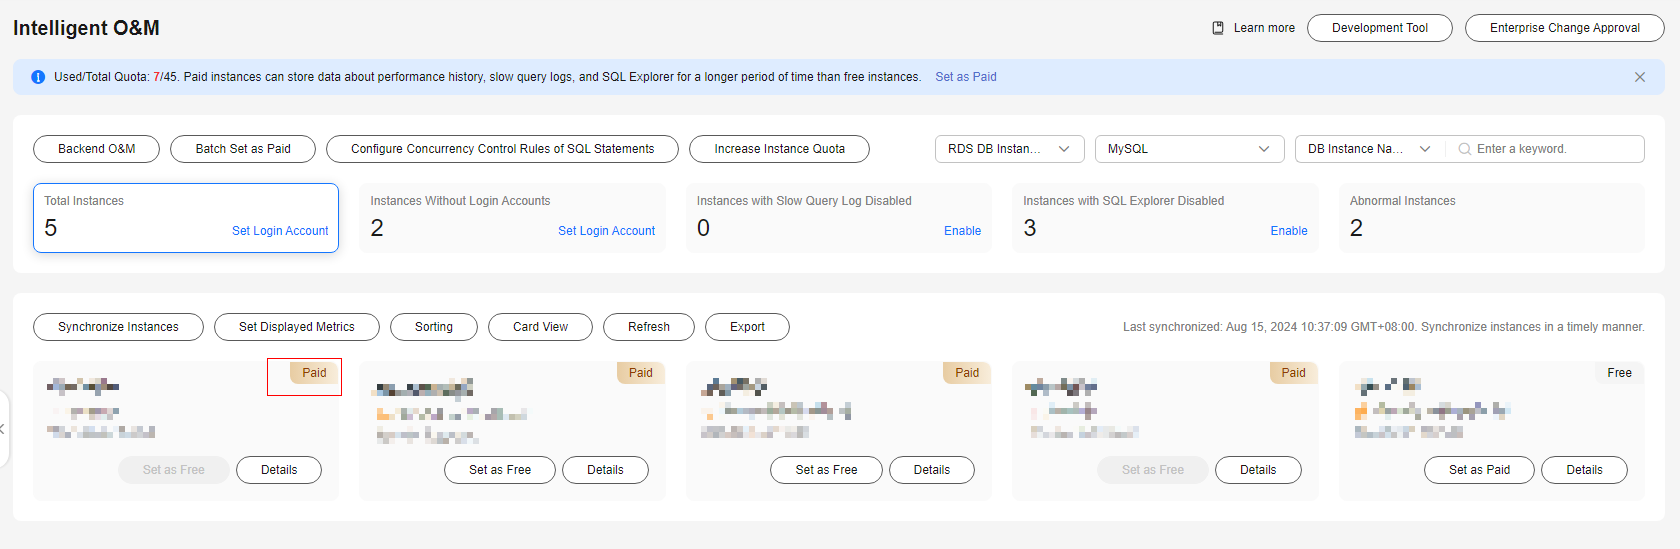Open the DB Instance Name filter dropdown

1368,149
